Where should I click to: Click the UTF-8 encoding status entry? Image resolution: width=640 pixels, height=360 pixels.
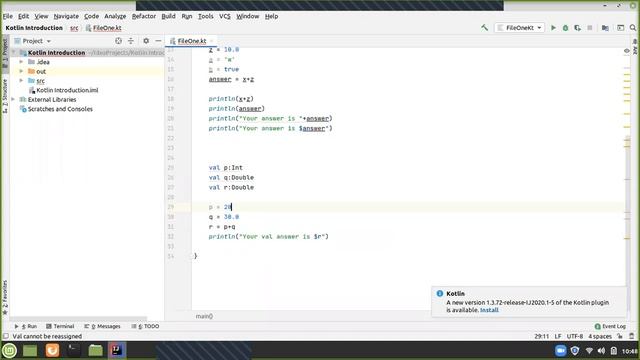click(575, 336)
